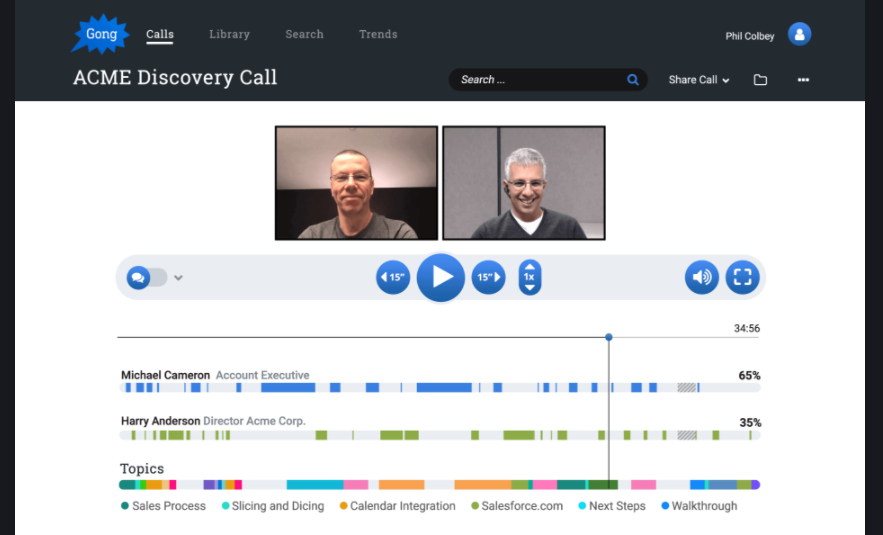Viewport: 883px width, 535px height.
Task: Select the Next Steps legend item
Action: click(612, 506)
